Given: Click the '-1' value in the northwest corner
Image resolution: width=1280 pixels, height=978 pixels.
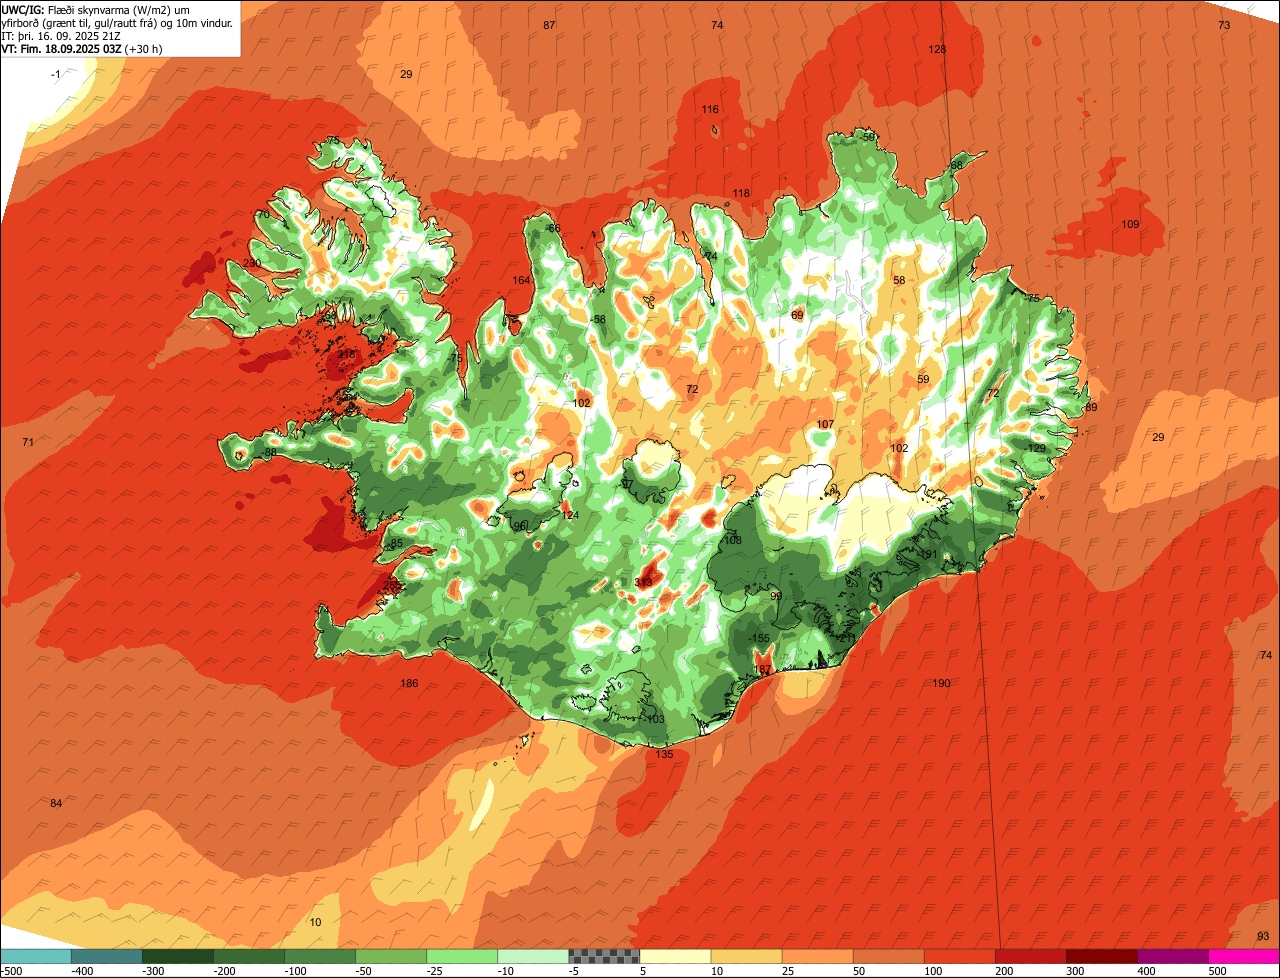Looking at the screenshot, I should [56, 75].
